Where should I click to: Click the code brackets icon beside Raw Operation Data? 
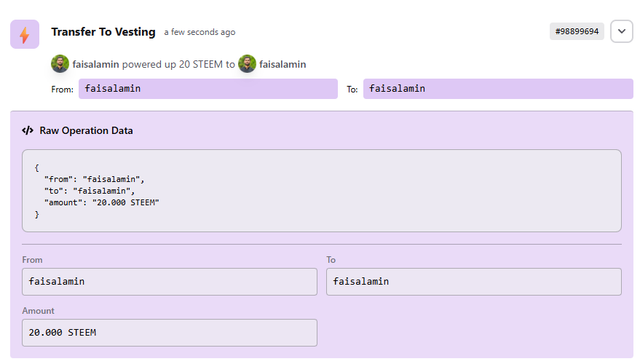pyautogui.click(x=28, y=131)
